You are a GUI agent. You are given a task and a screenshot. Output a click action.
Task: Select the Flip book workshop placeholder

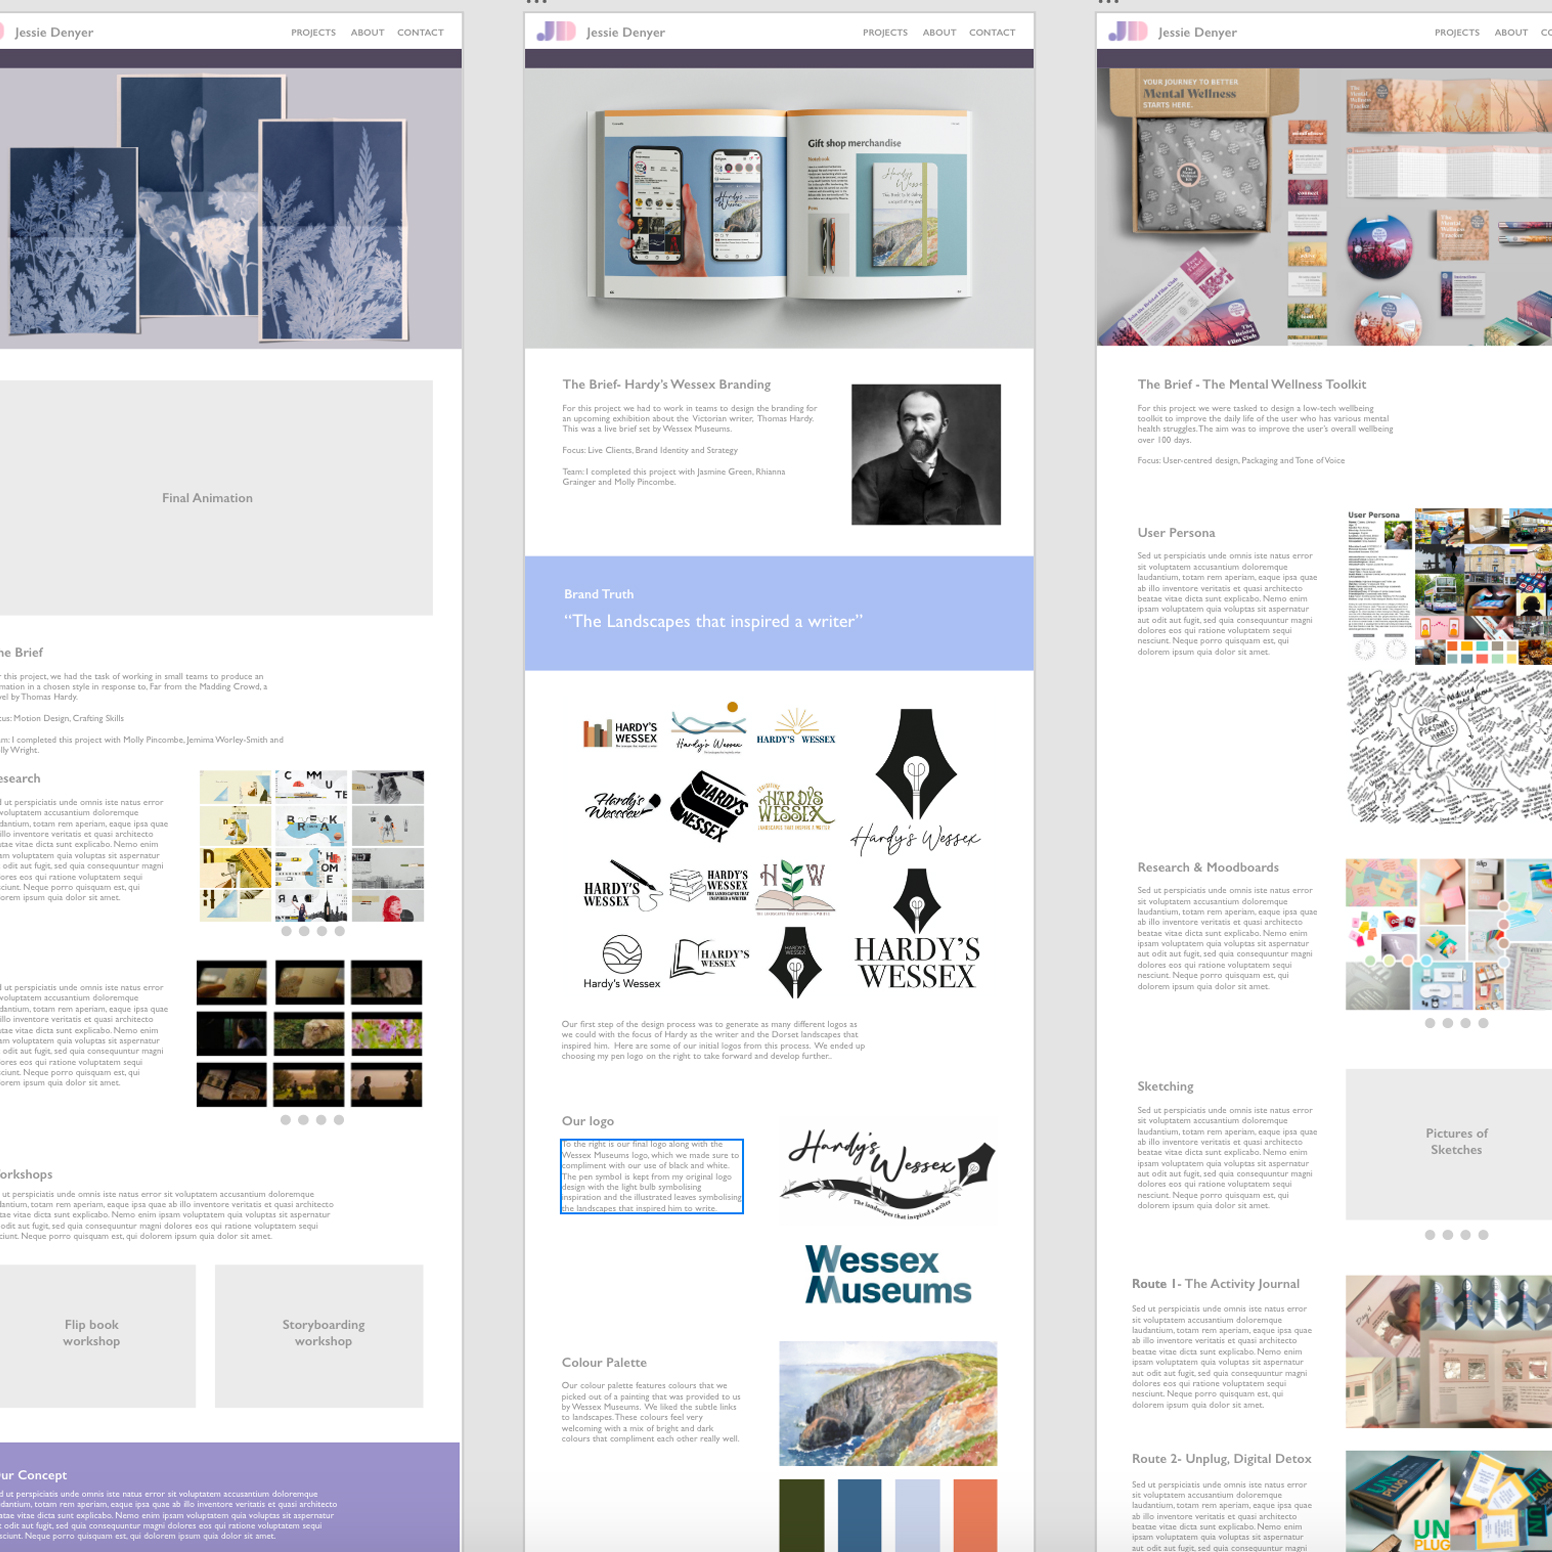coord(97,1336)
